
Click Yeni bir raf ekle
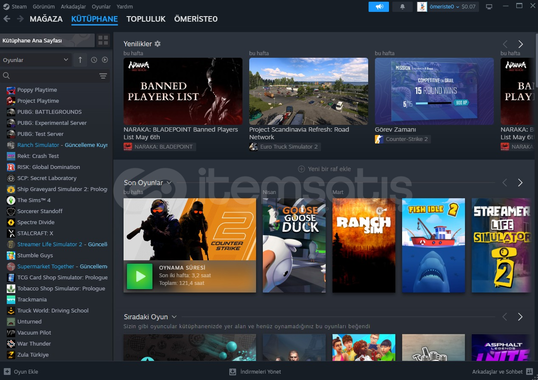[325, 169]
